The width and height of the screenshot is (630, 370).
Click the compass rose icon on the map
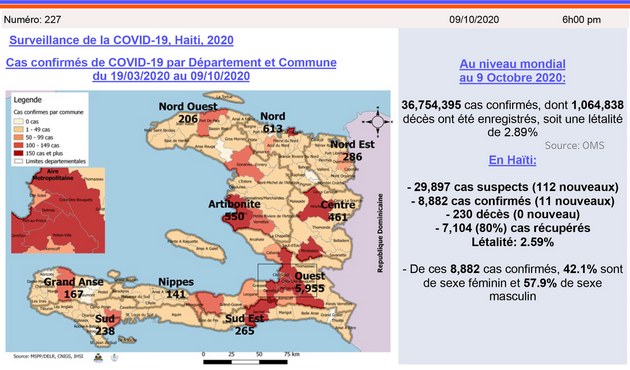[377, 121]
